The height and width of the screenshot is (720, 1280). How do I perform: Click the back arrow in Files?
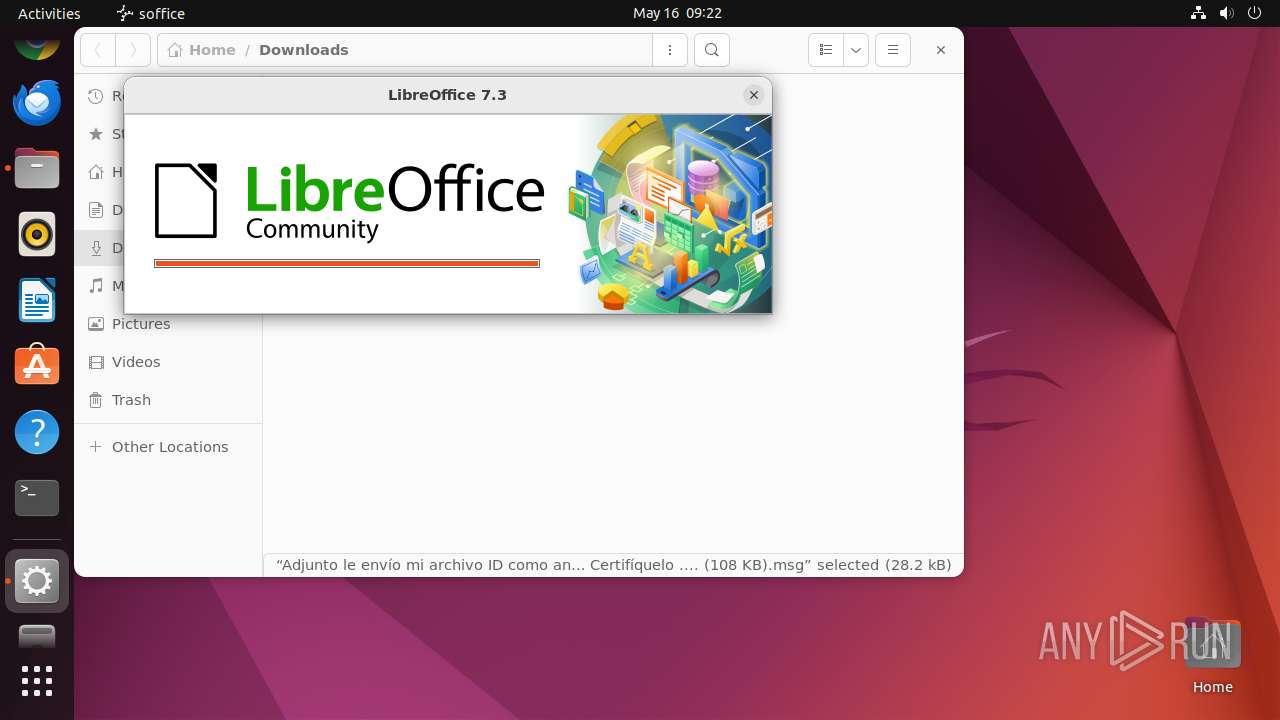click(98, 50)
